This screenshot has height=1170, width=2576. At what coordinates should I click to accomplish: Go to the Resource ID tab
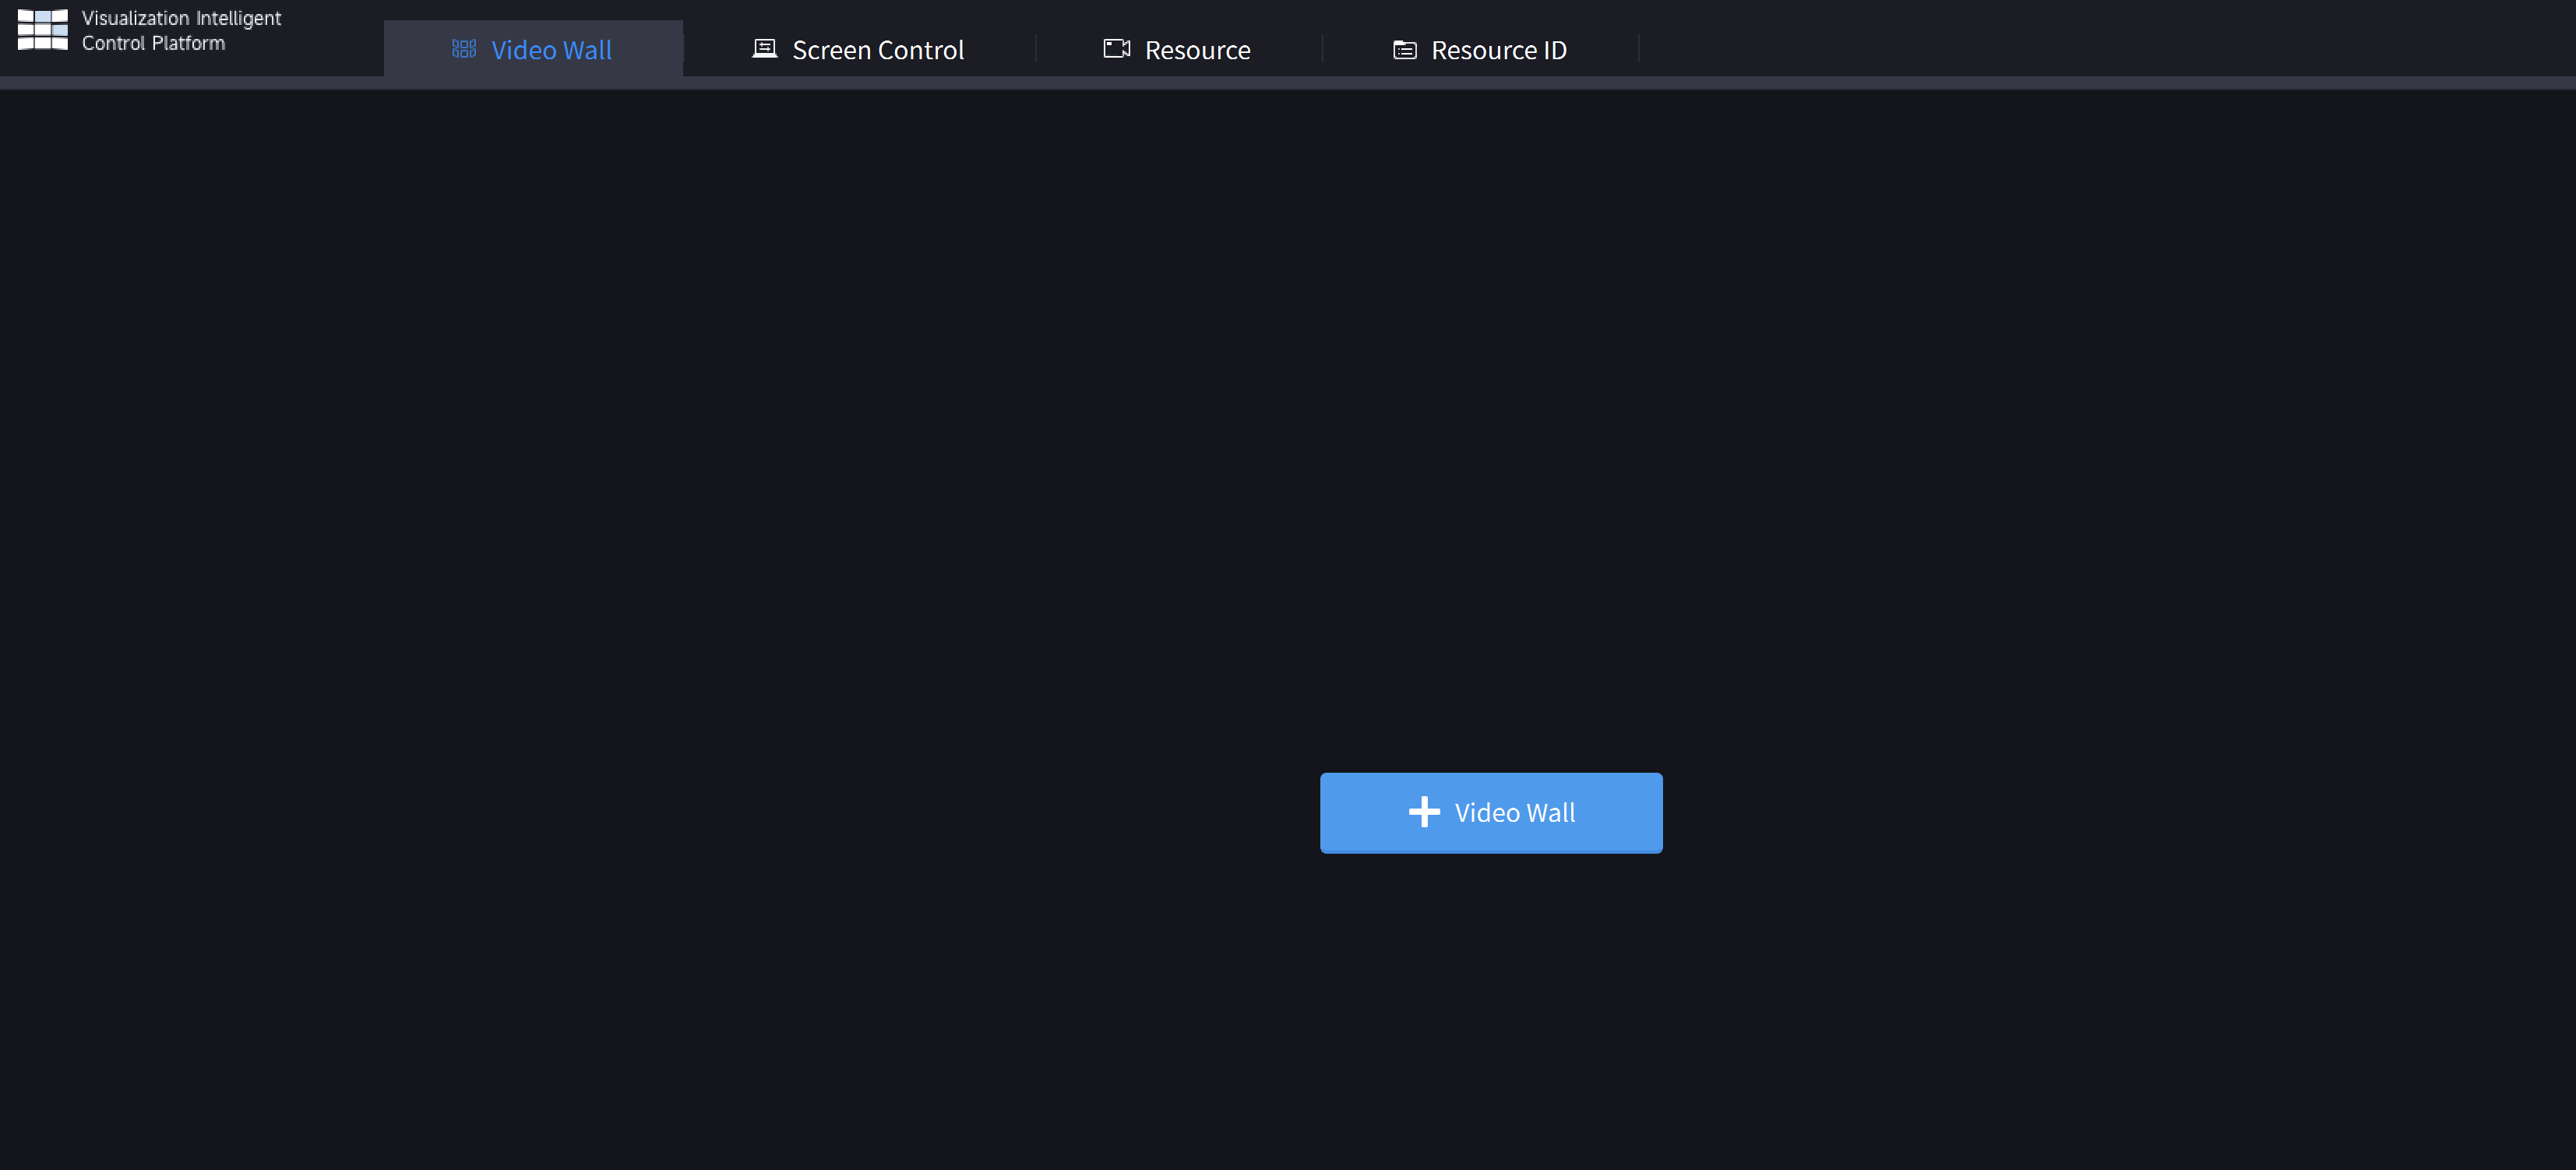click(1480, 49)
